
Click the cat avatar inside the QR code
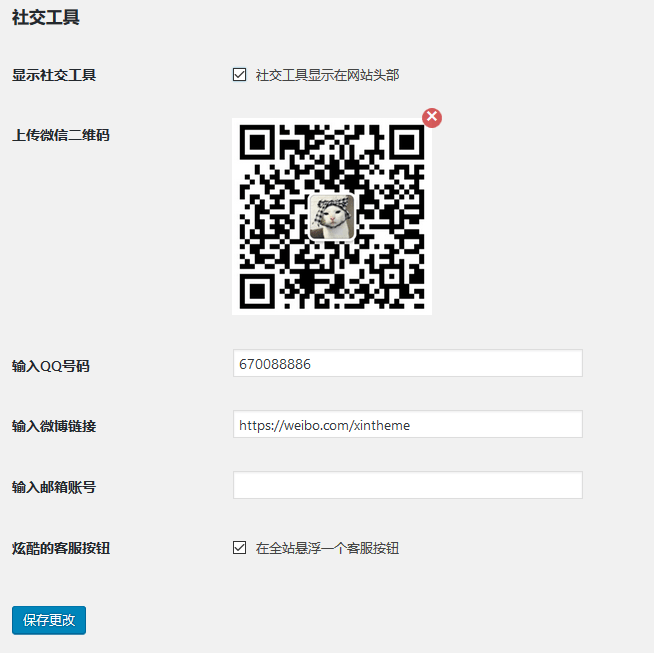(332, 217)
